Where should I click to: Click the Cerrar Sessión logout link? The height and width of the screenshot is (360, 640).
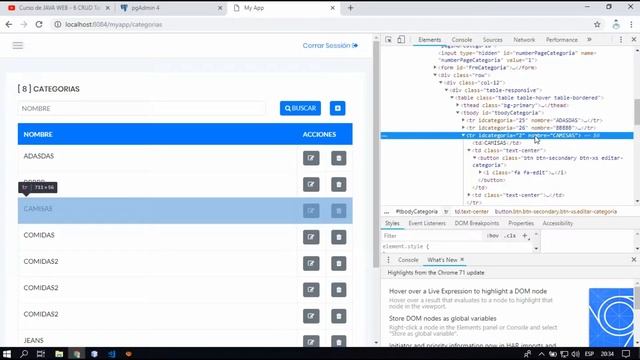[x=330, y=45]
